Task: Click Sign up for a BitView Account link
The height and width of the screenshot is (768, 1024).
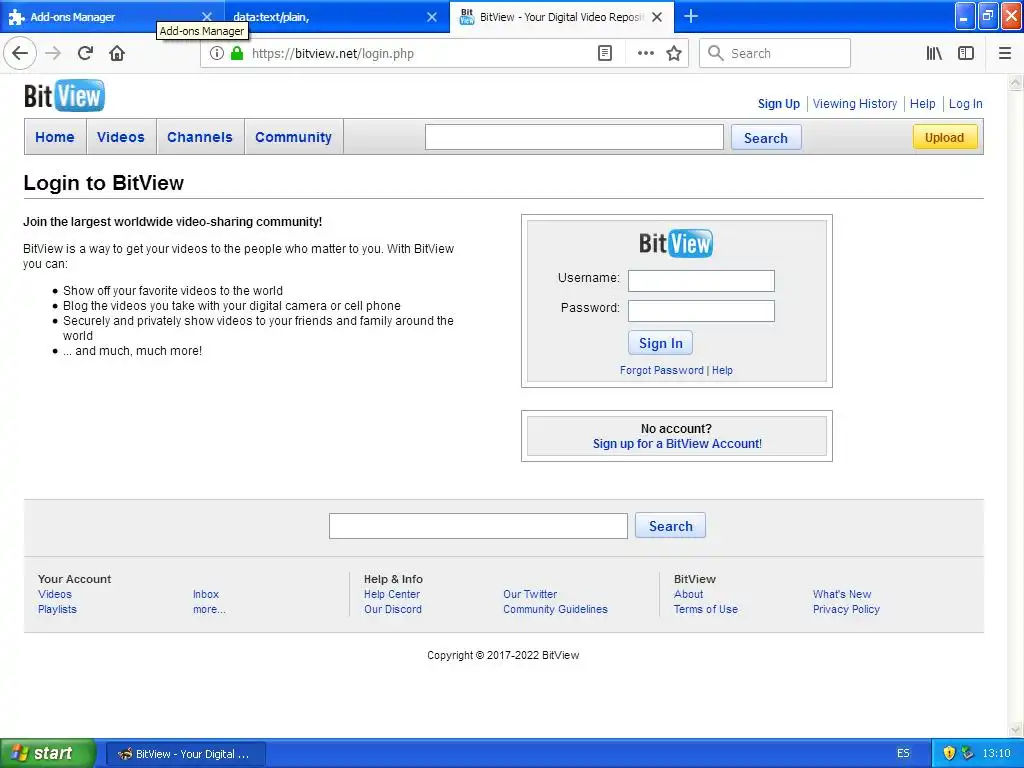Action: coord(677,444)
